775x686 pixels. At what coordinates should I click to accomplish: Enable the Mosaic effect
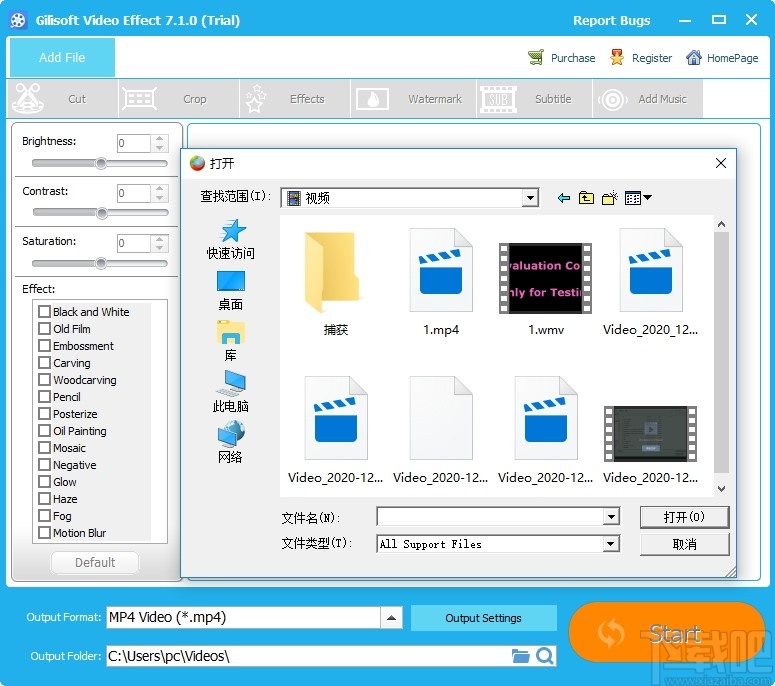(44, 448)
